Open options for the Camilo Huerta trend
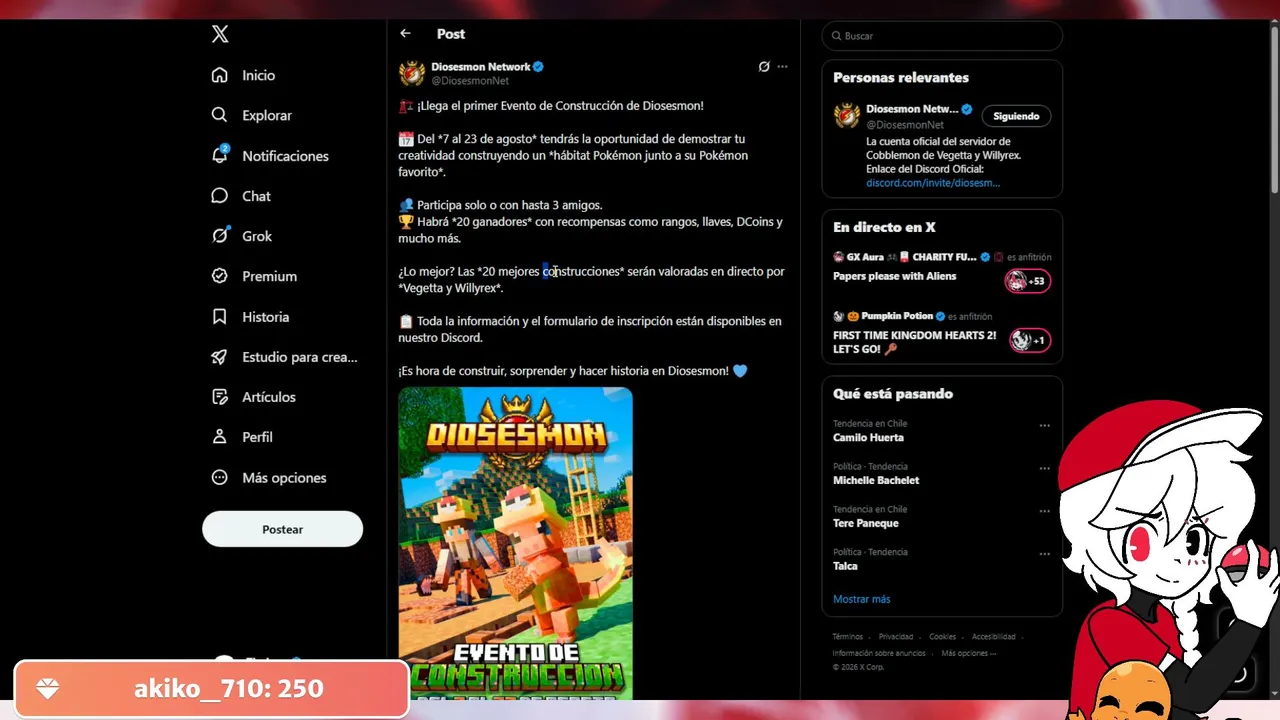This screenshot has width=1280, height=720. [x=1044, y=426]
